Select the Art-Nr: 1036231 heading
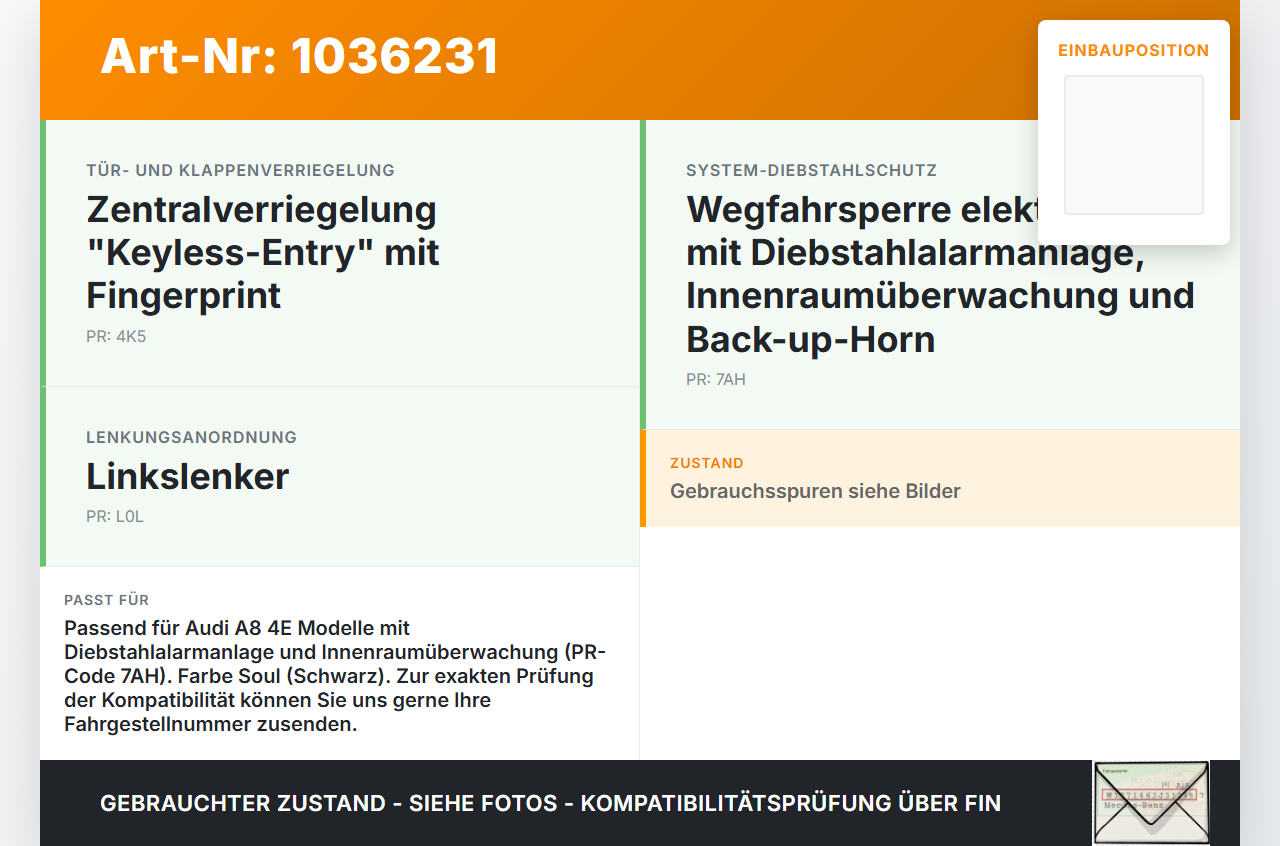 coord(300,56)
